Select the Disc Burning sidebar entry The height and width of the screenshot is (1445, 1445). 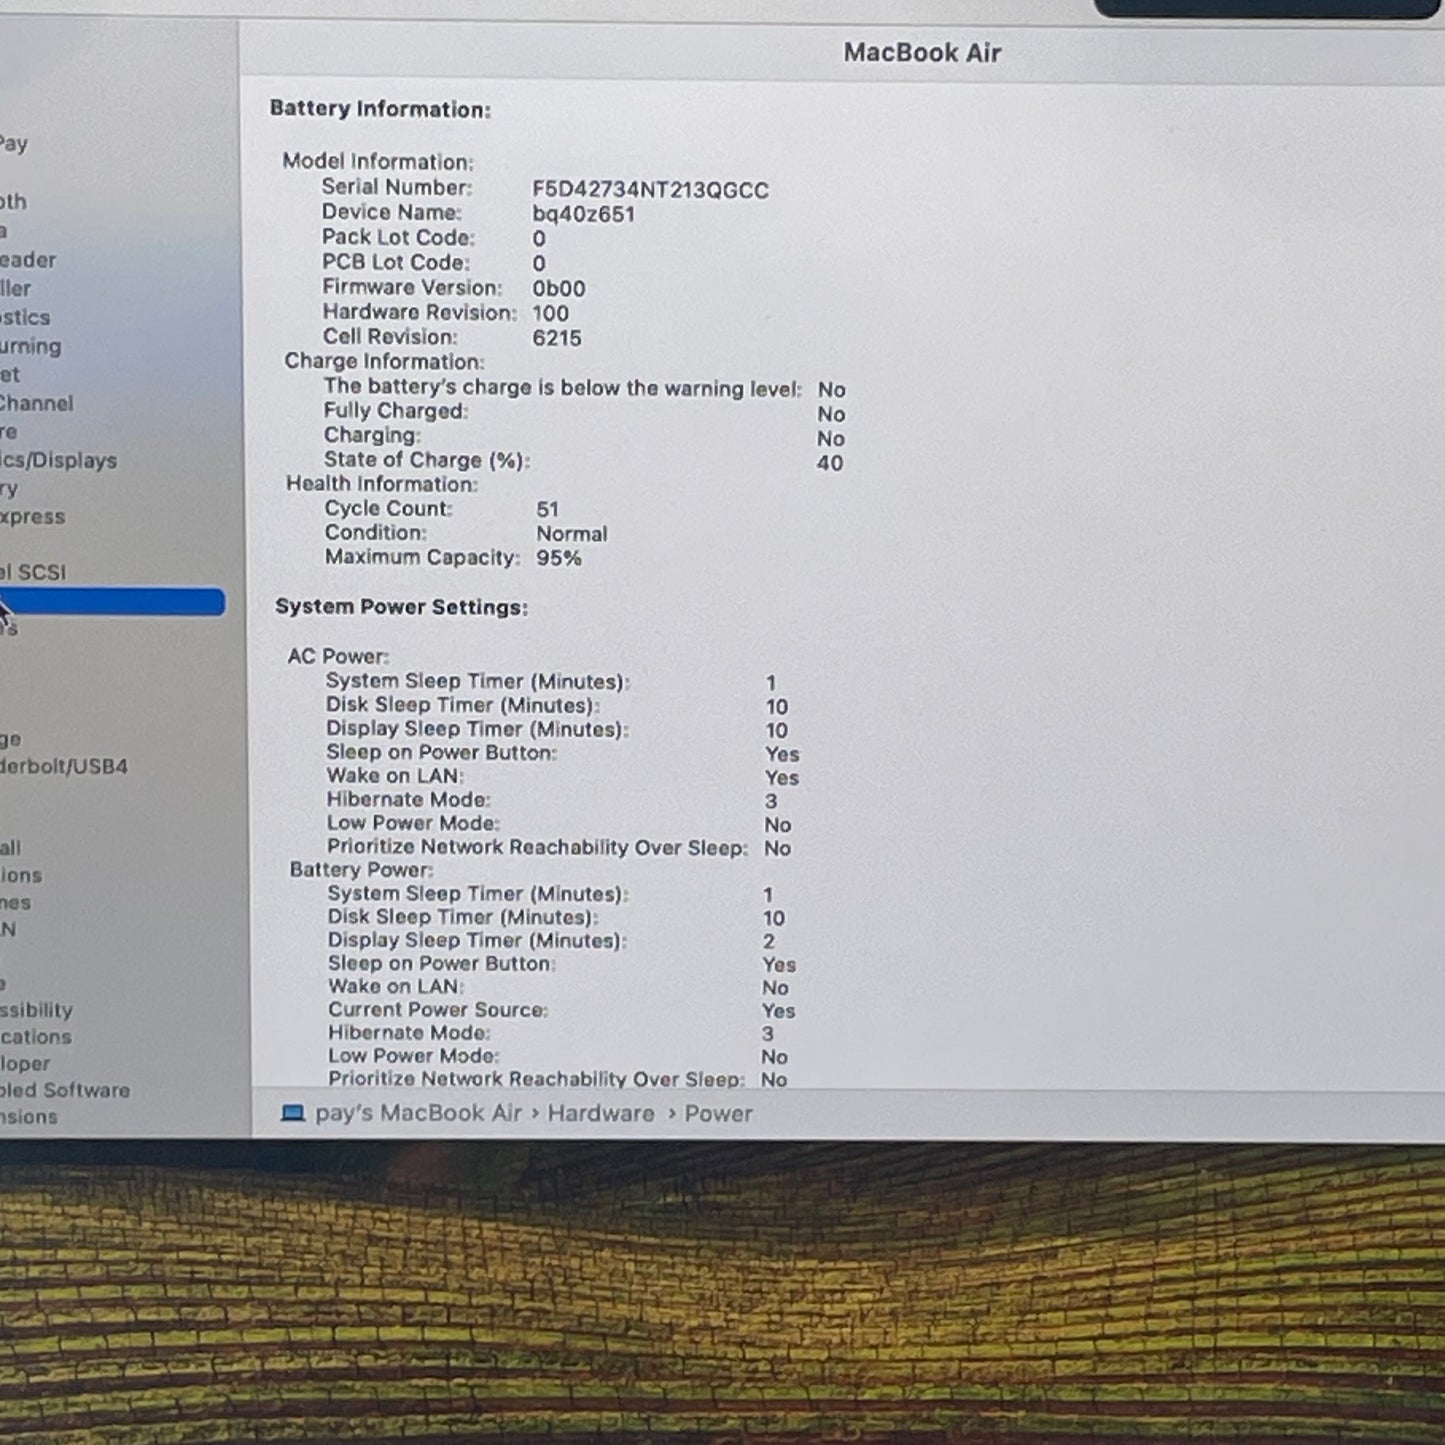pos(31,347)
